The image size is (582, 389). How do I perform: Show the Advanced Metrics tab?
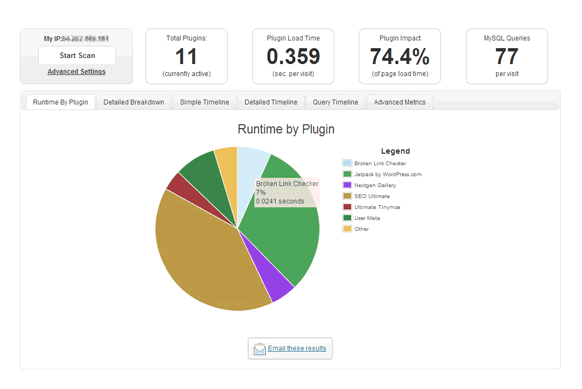click(x=400, y=102)
